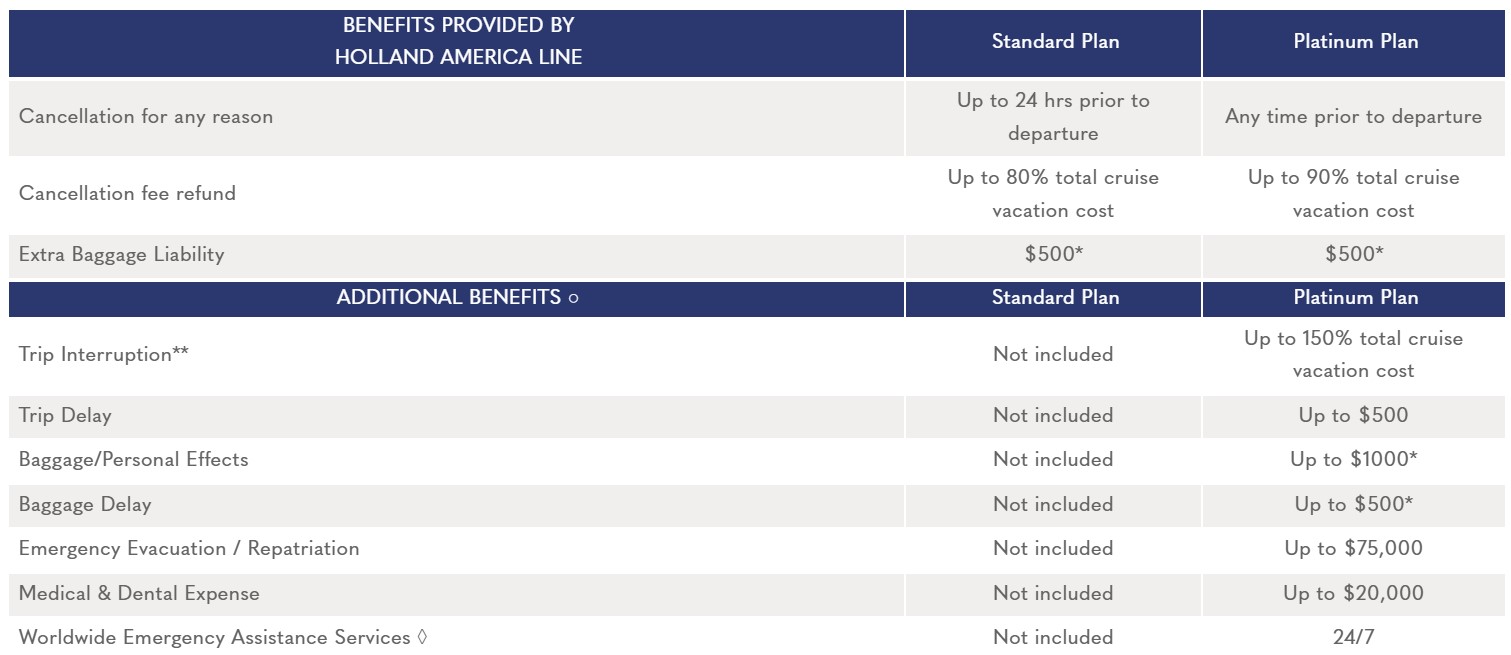This screenshot has width=1511, height=655.
Task: Click the Additional Benefits section header
Action: tap(458, 298)
